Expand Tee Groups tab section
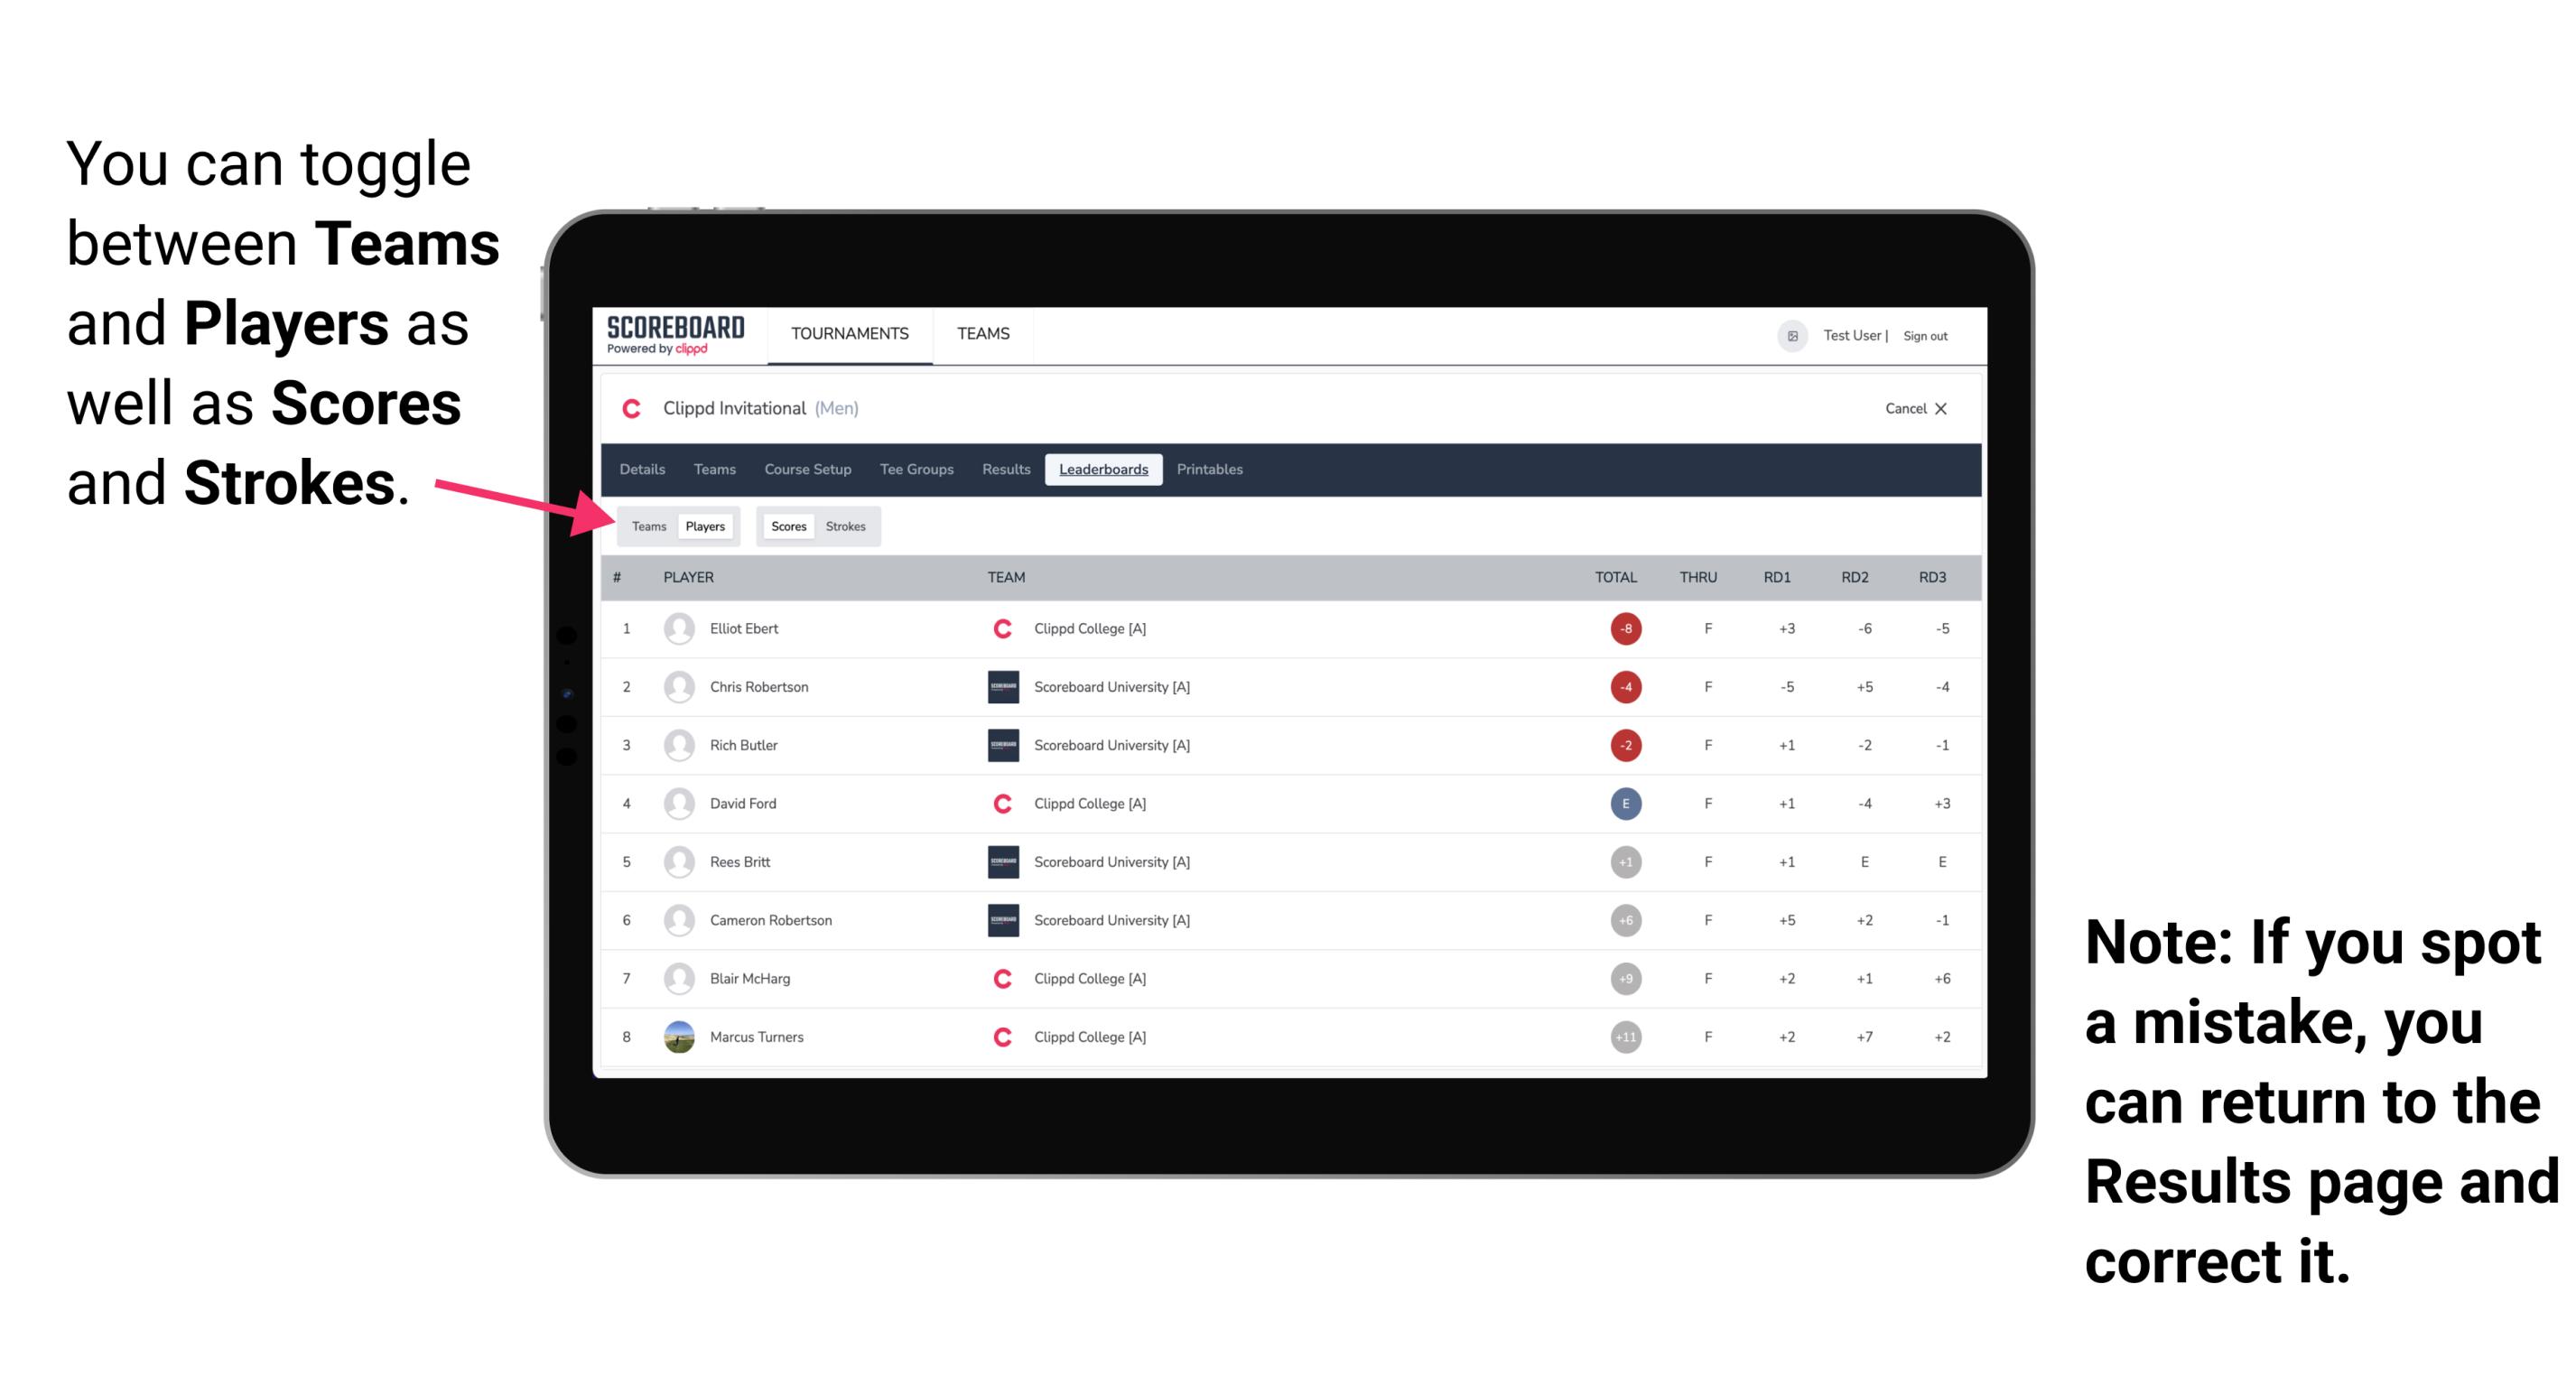 pos(915,468)
